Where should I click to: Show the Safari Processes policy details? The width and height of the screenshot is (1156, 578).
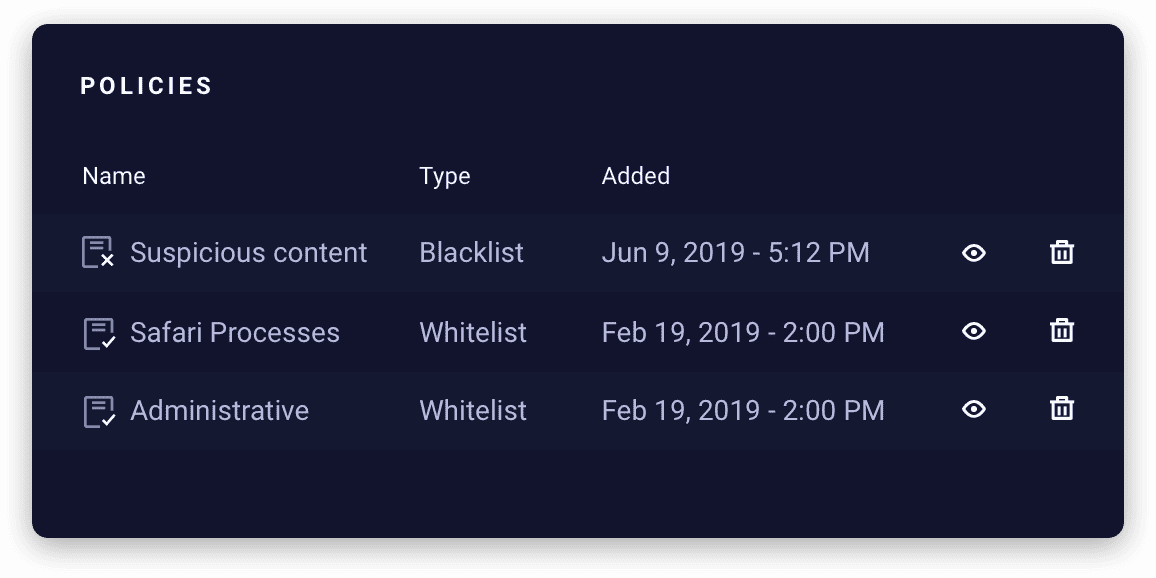pos(973,331)
